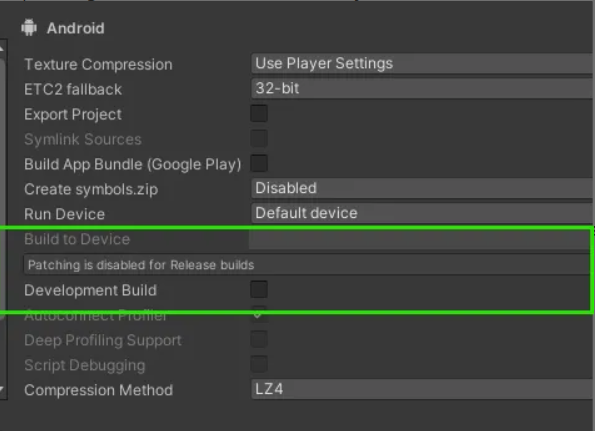Toggle the Deep Profiling Support checkbox
595x431 pixels.
(259, 339)
